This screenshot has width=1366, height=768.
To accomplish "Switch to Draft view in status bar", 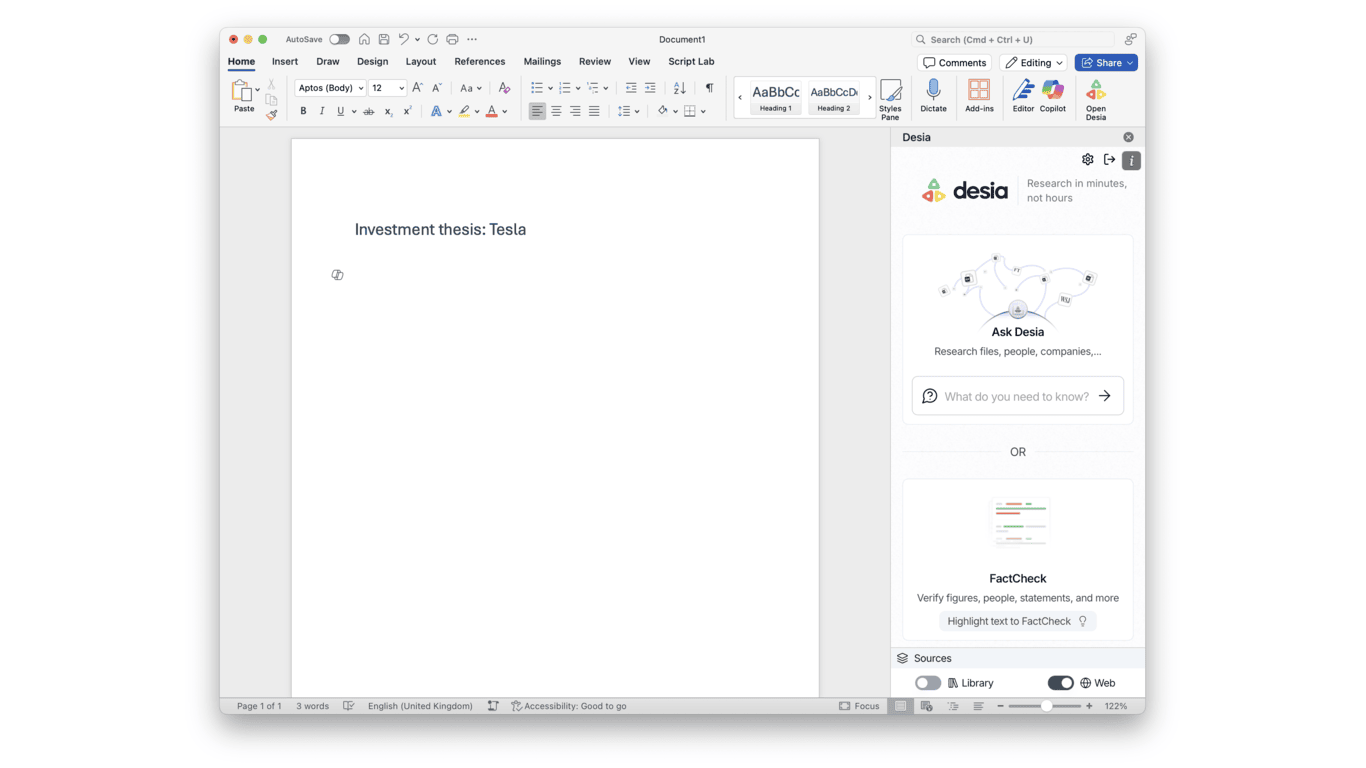I will click(x=978, y=706).
